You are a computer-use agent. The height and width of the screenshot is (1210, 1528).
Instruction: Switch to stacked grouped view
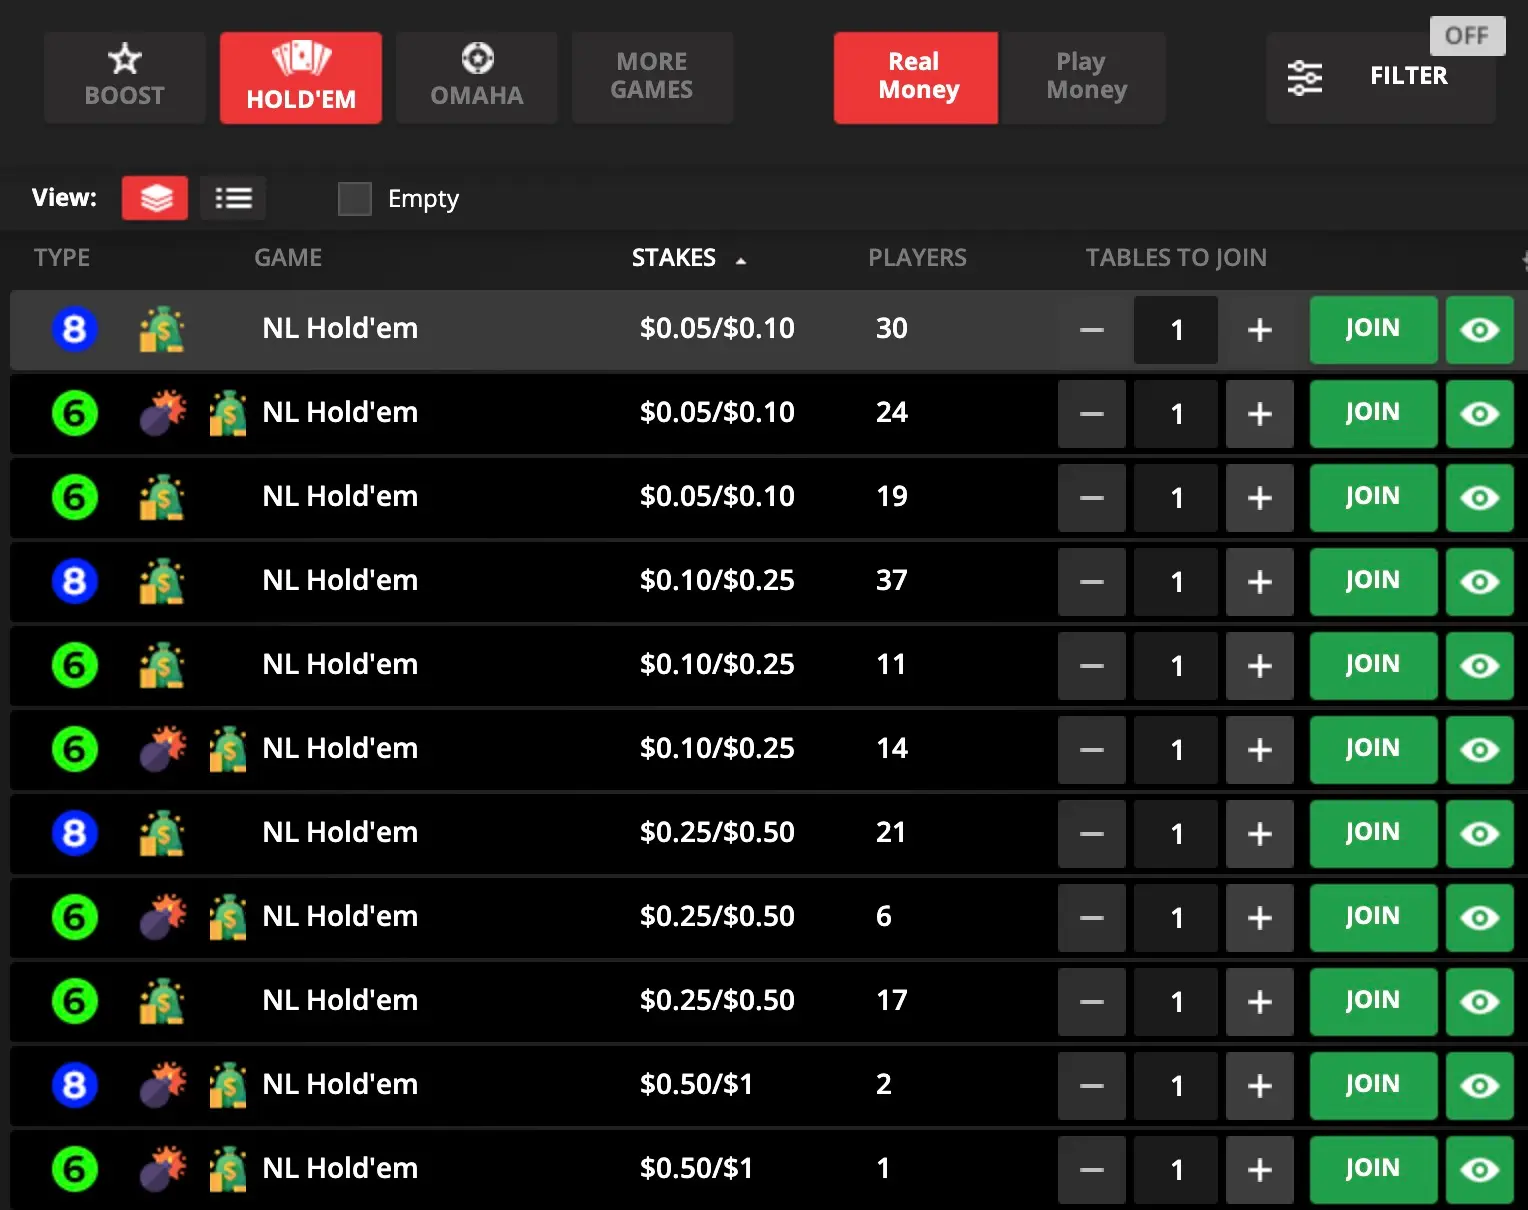click(155, 198)
